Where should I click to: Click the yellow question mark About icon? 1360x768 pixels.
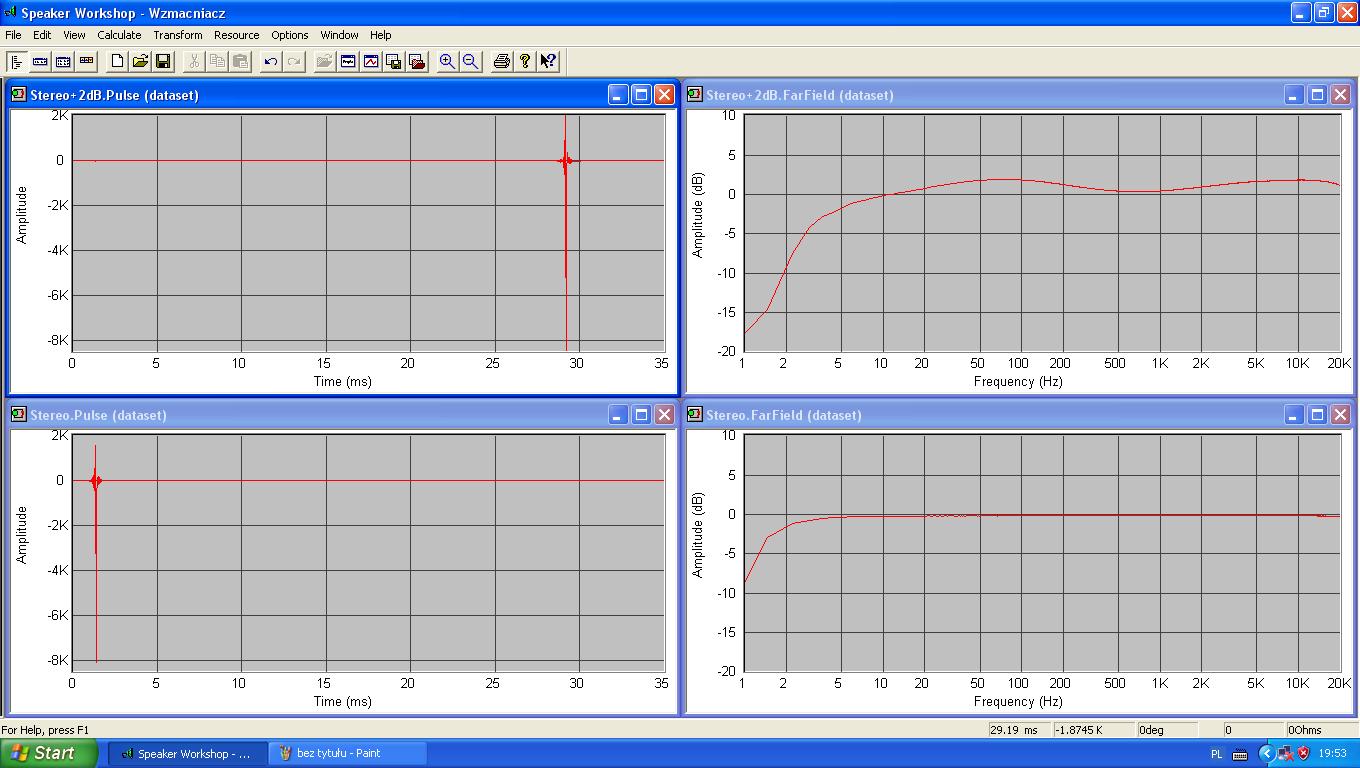tap(525, 61)
